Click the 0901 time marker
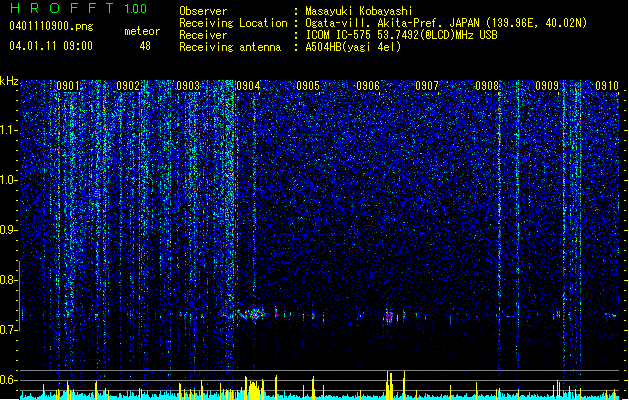Screen dimensions: 629x400 [x=68, y=86]
